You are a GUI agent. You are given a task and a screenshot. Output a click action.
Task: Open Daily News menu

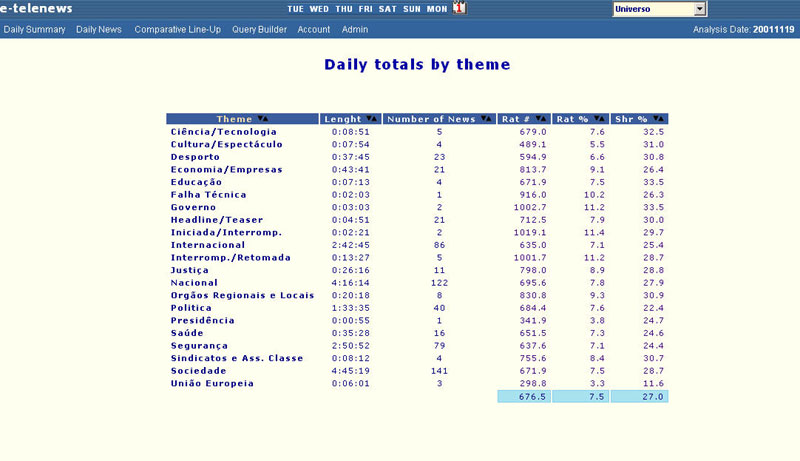click(x=99, y=30)
